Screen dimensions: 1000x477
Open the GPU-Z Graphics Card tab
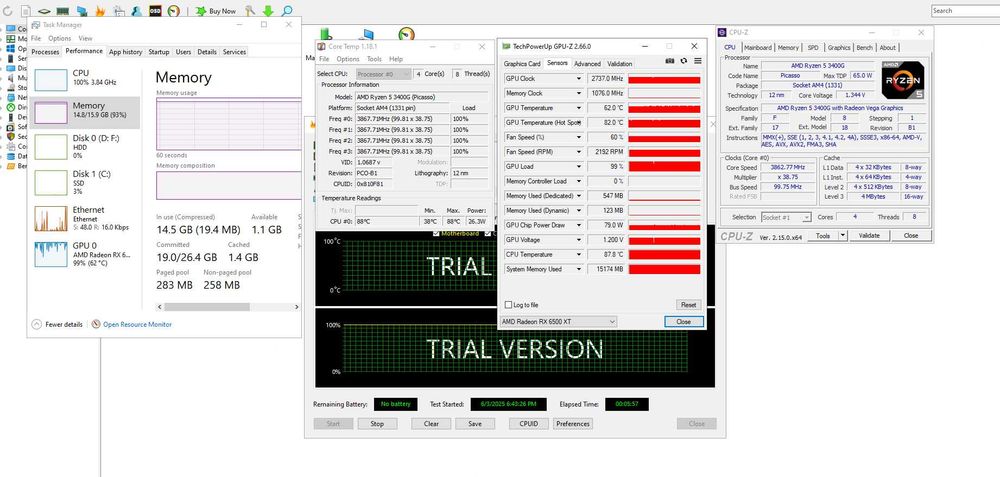tap(522, 64)
